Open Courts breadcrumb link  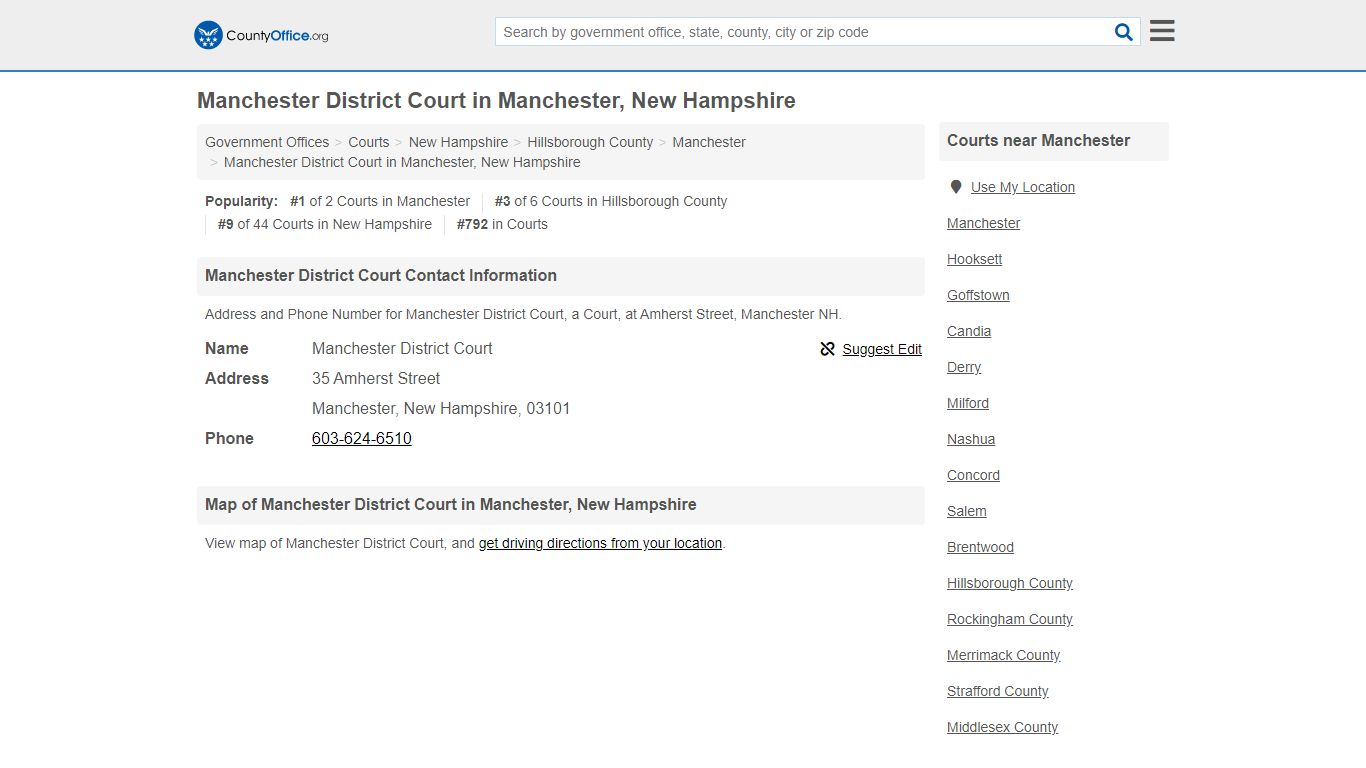(x=369, y=142)
